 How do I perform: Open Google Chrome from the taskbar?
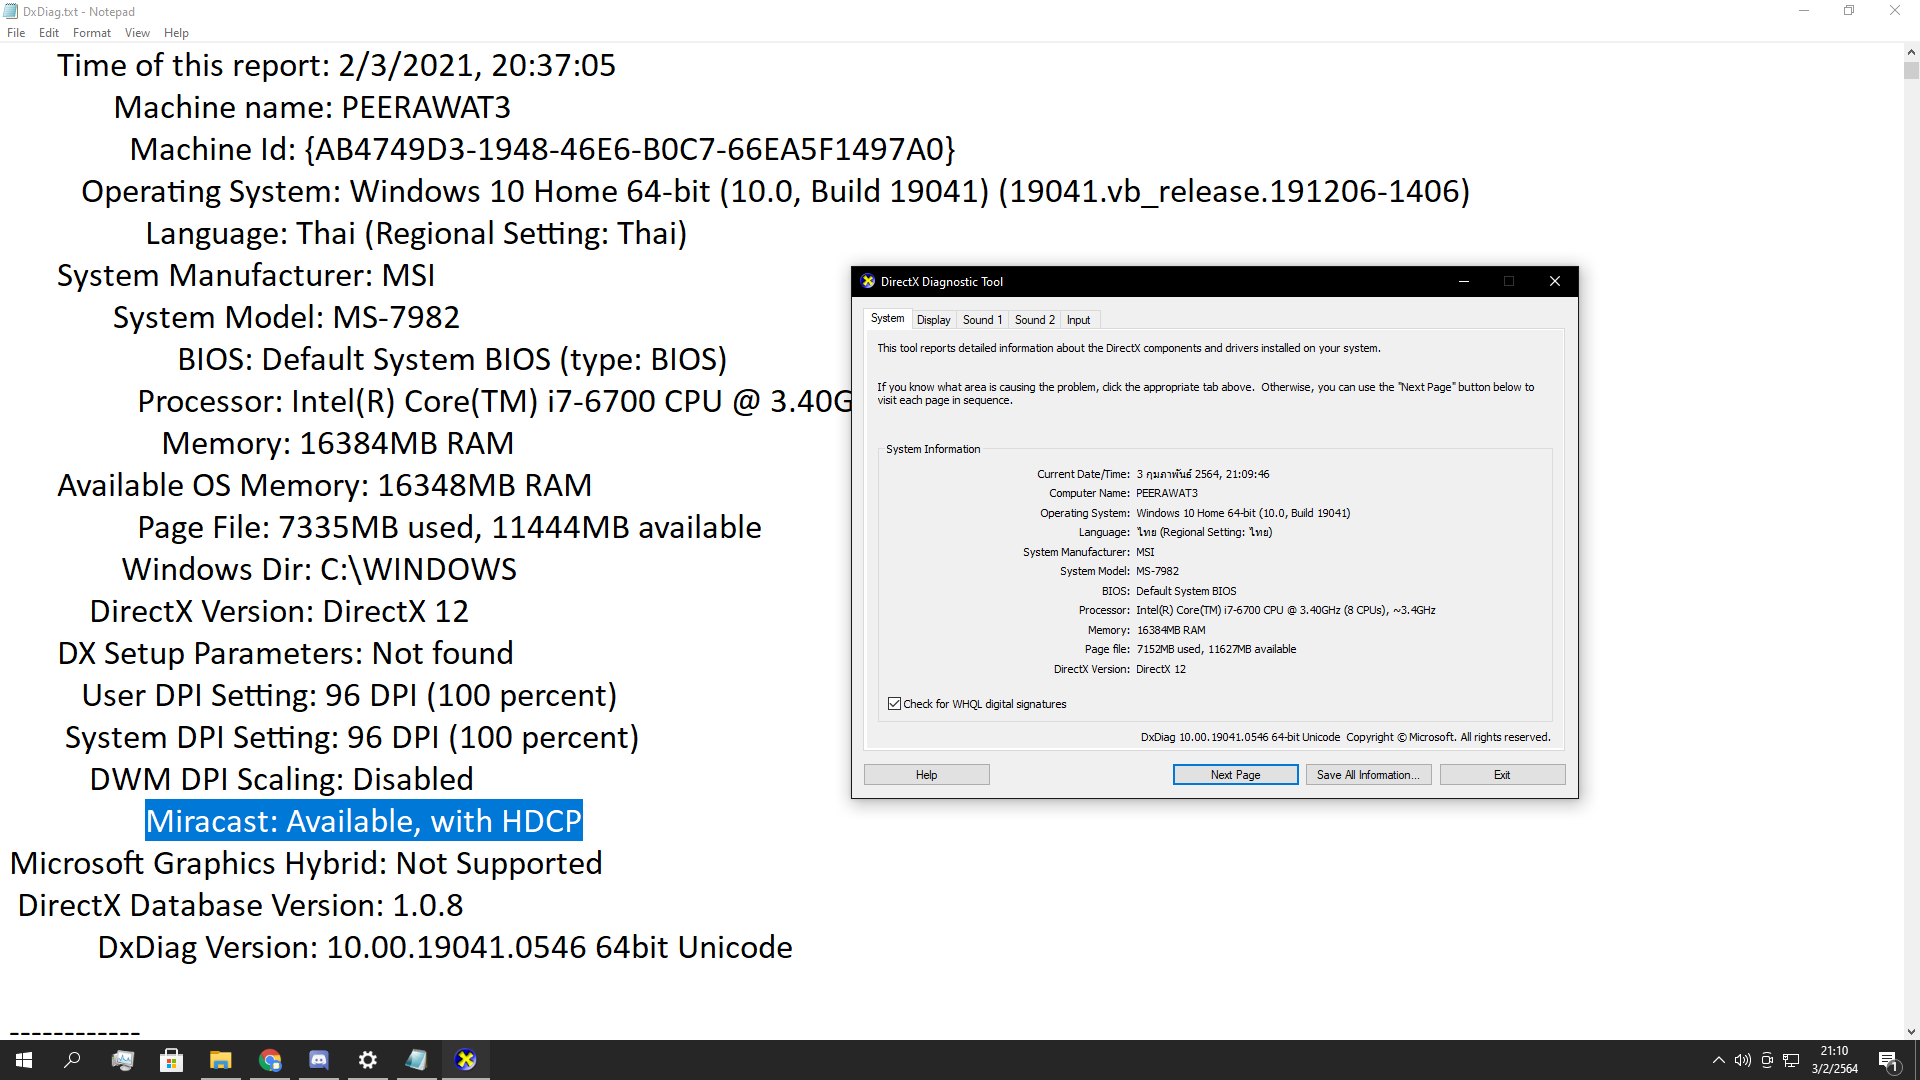(270, 1060)
